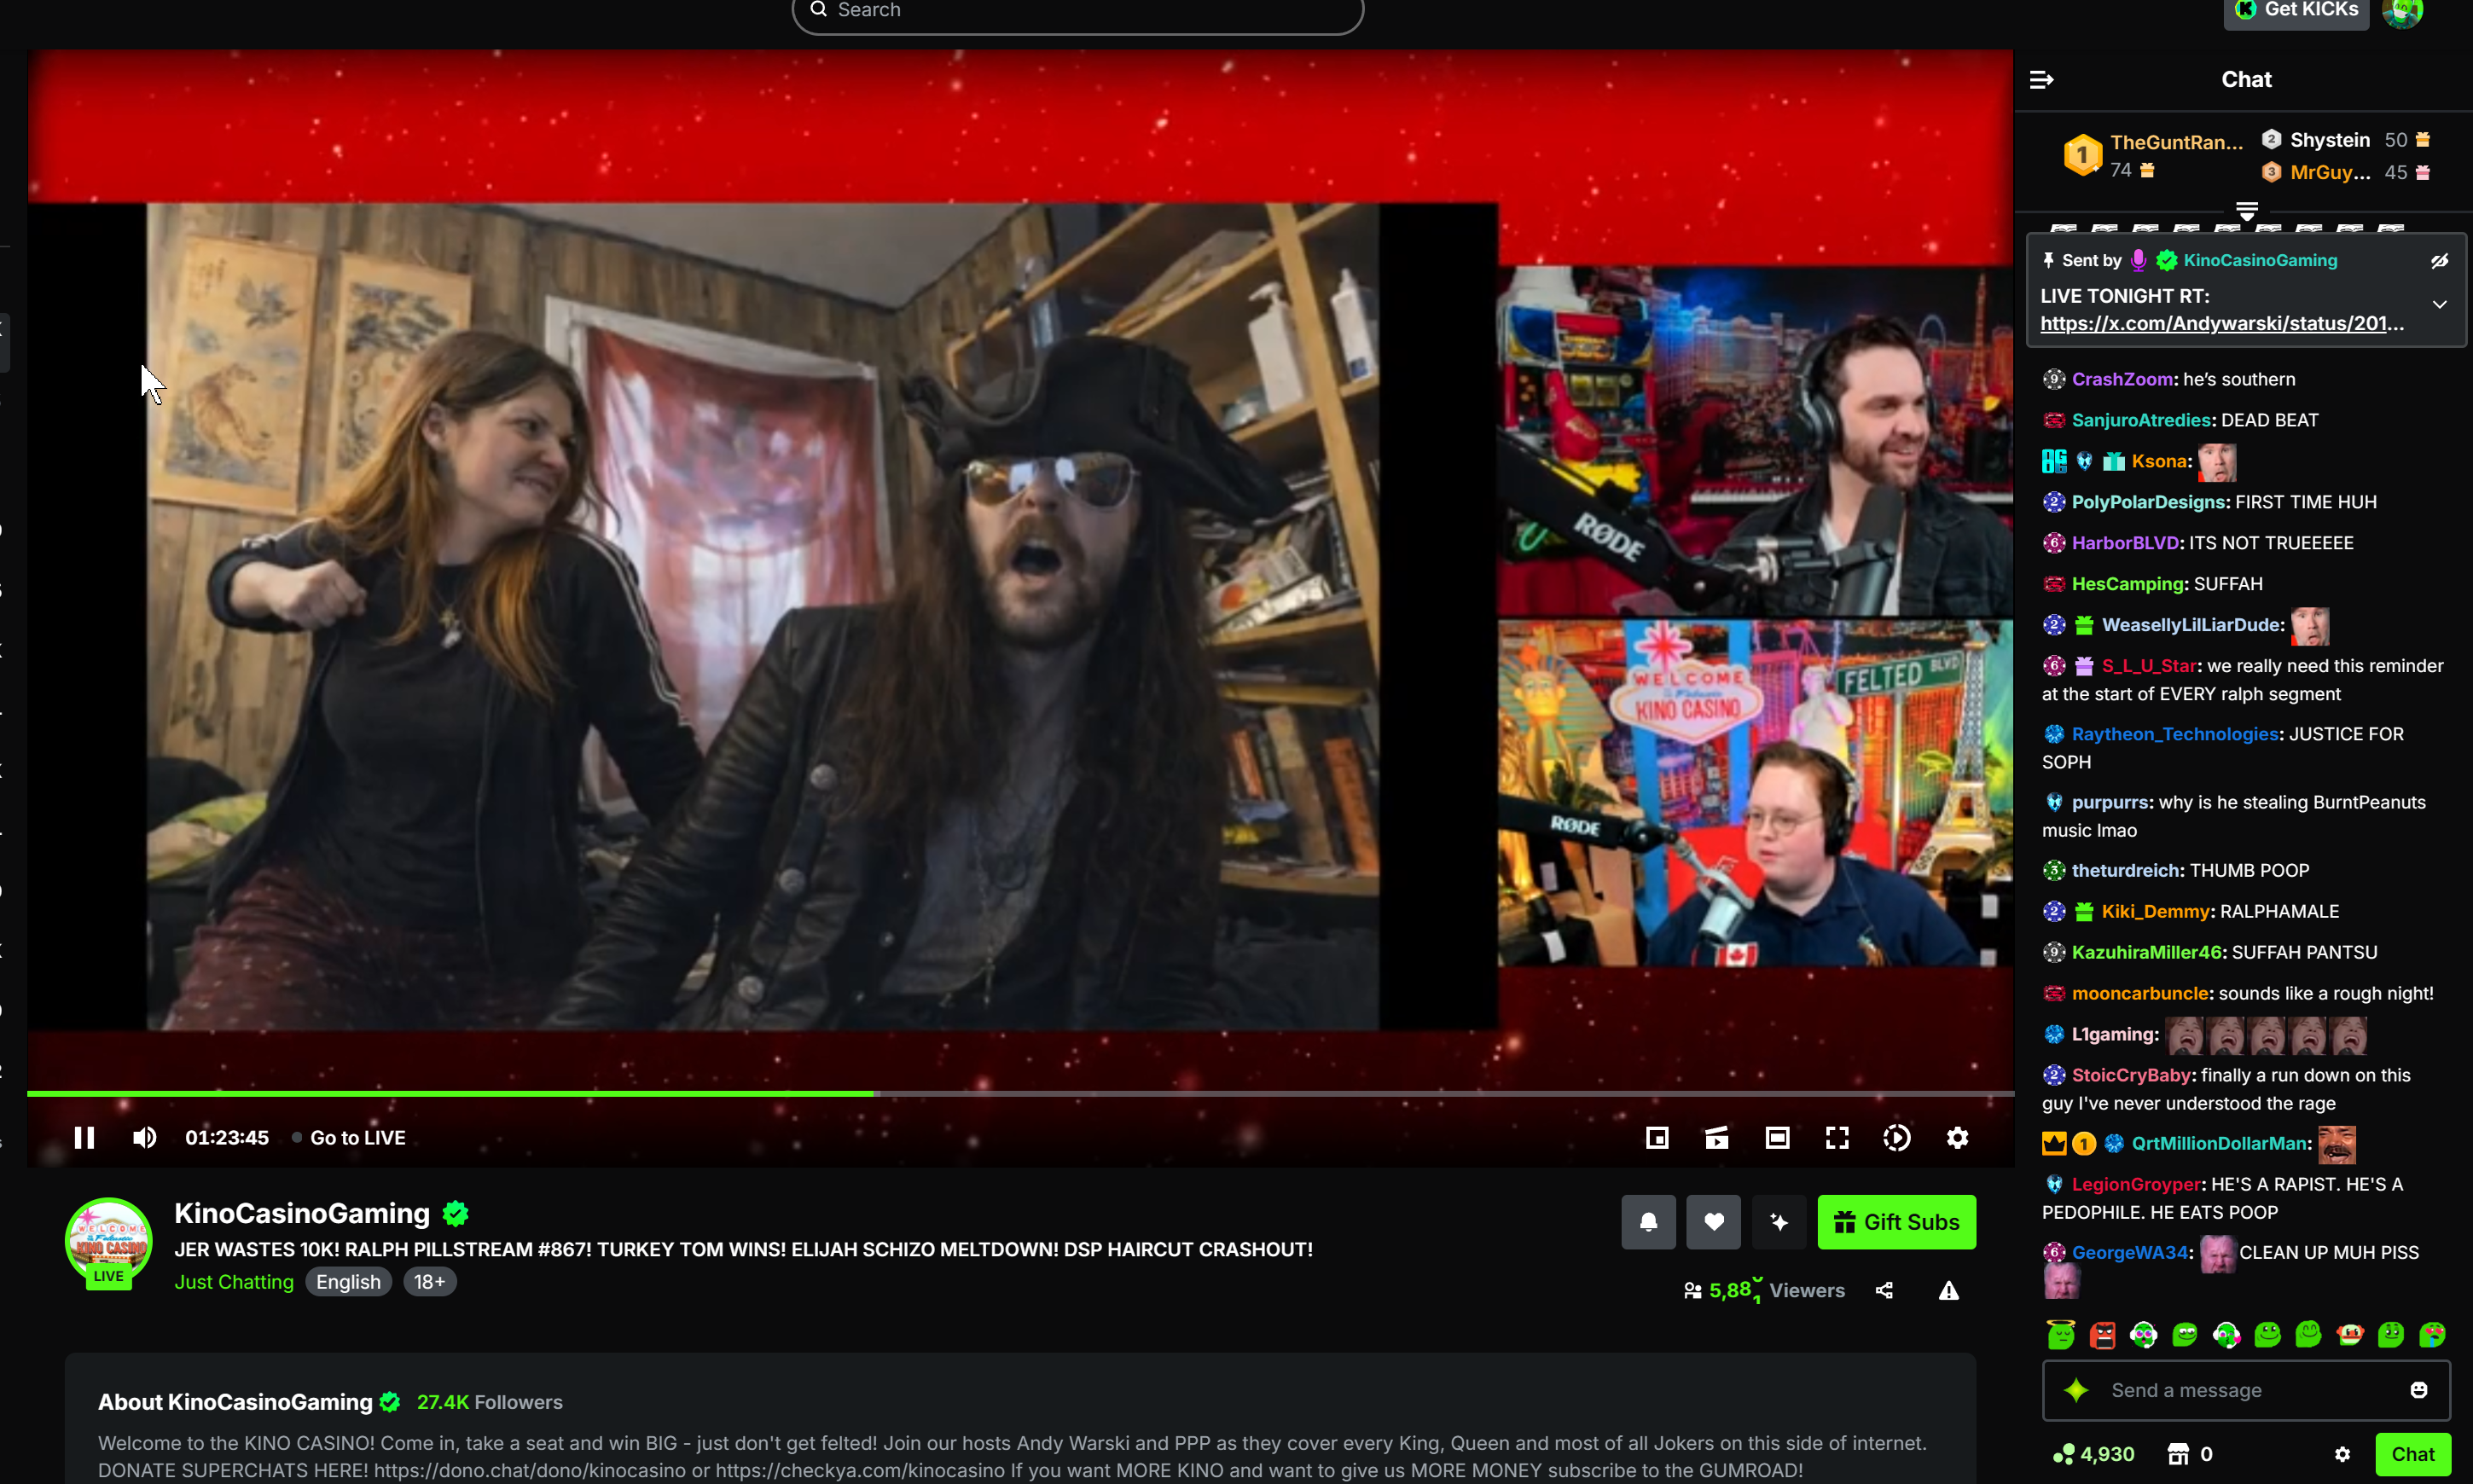Expand the pinned message chevron

click(x=2439, y=304)
